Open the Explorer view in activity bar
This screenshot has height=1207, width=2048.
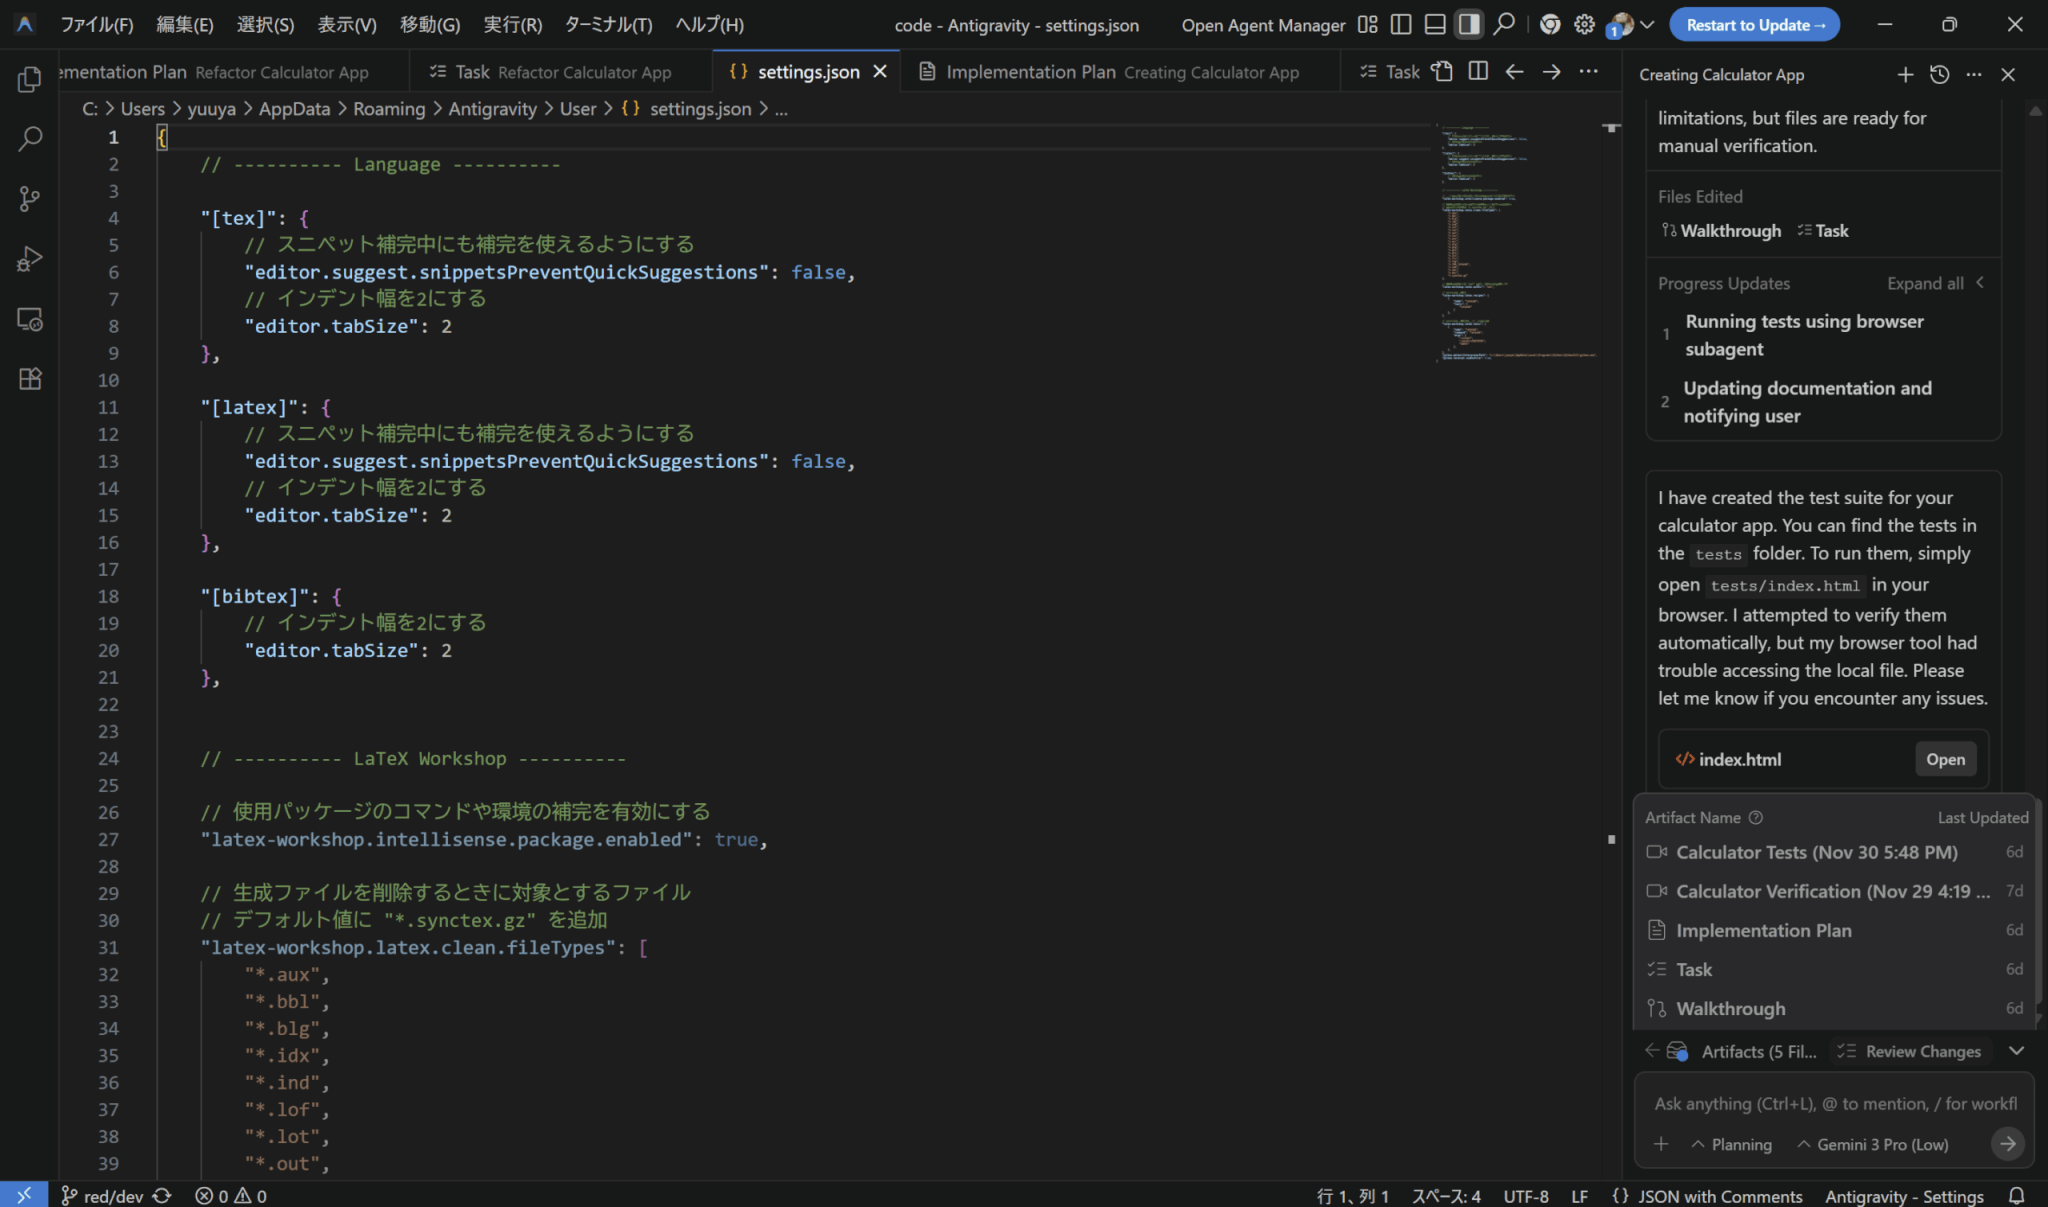30,79
